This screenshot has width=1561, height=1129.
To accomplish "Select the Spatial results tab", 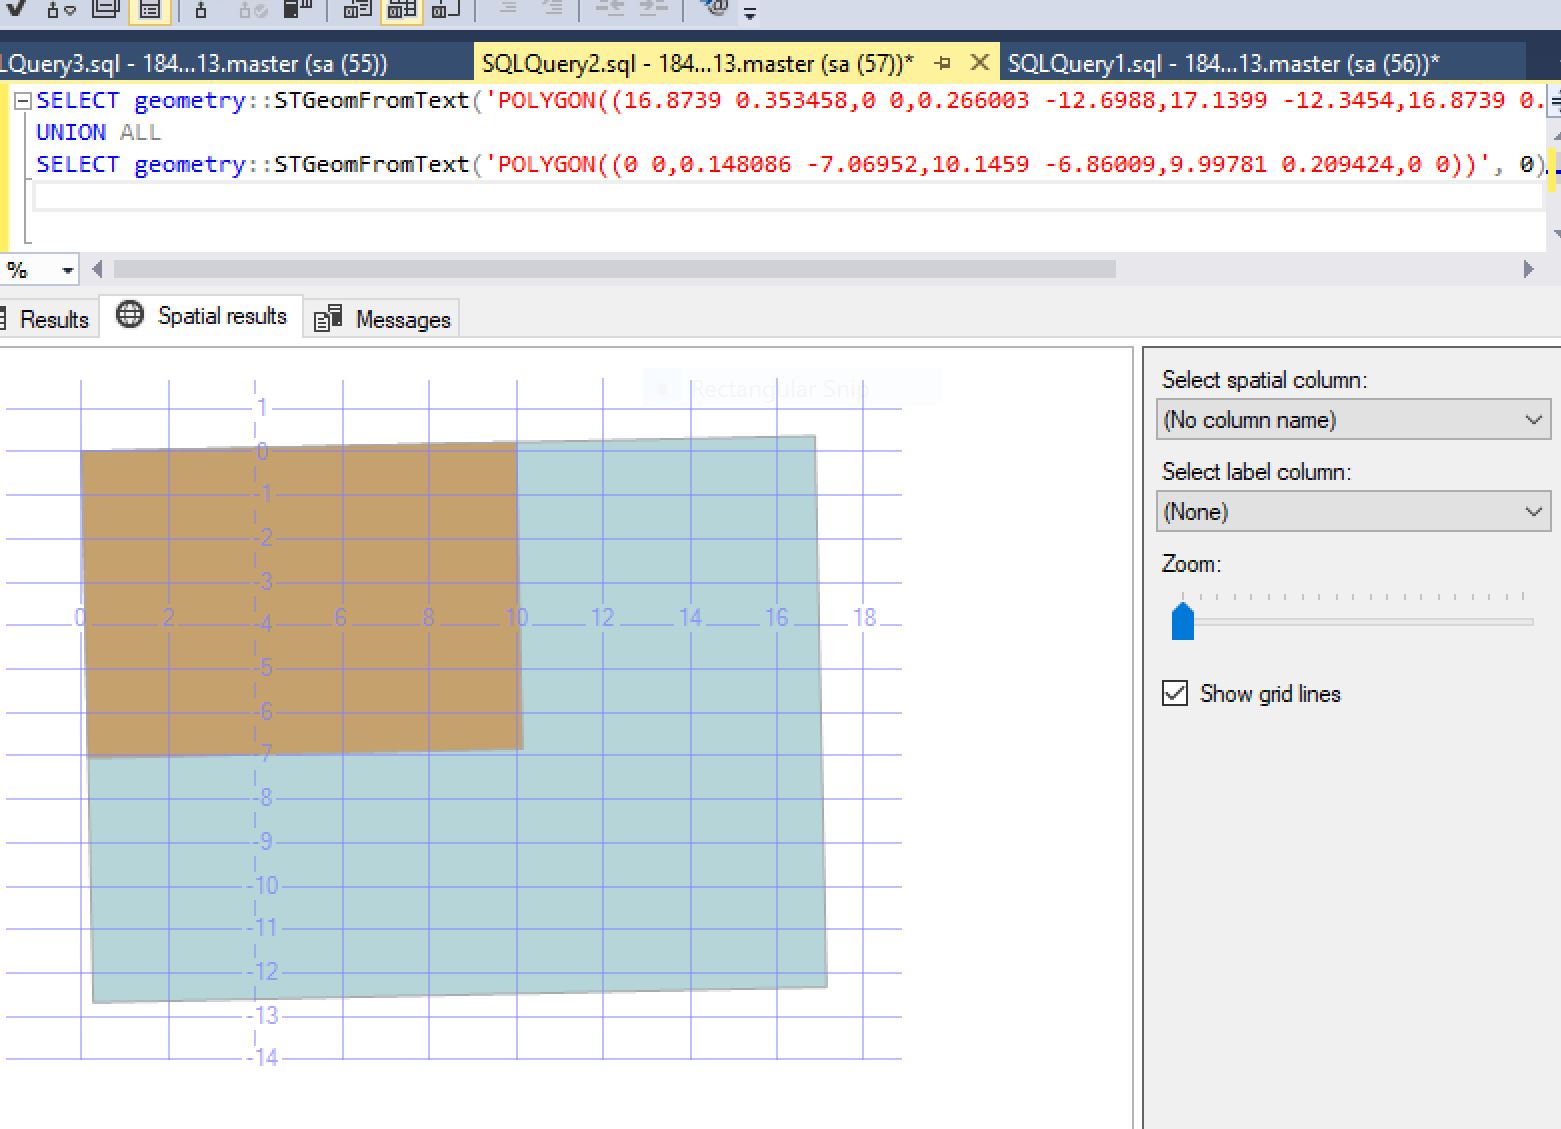I will [x=203, y=316].
